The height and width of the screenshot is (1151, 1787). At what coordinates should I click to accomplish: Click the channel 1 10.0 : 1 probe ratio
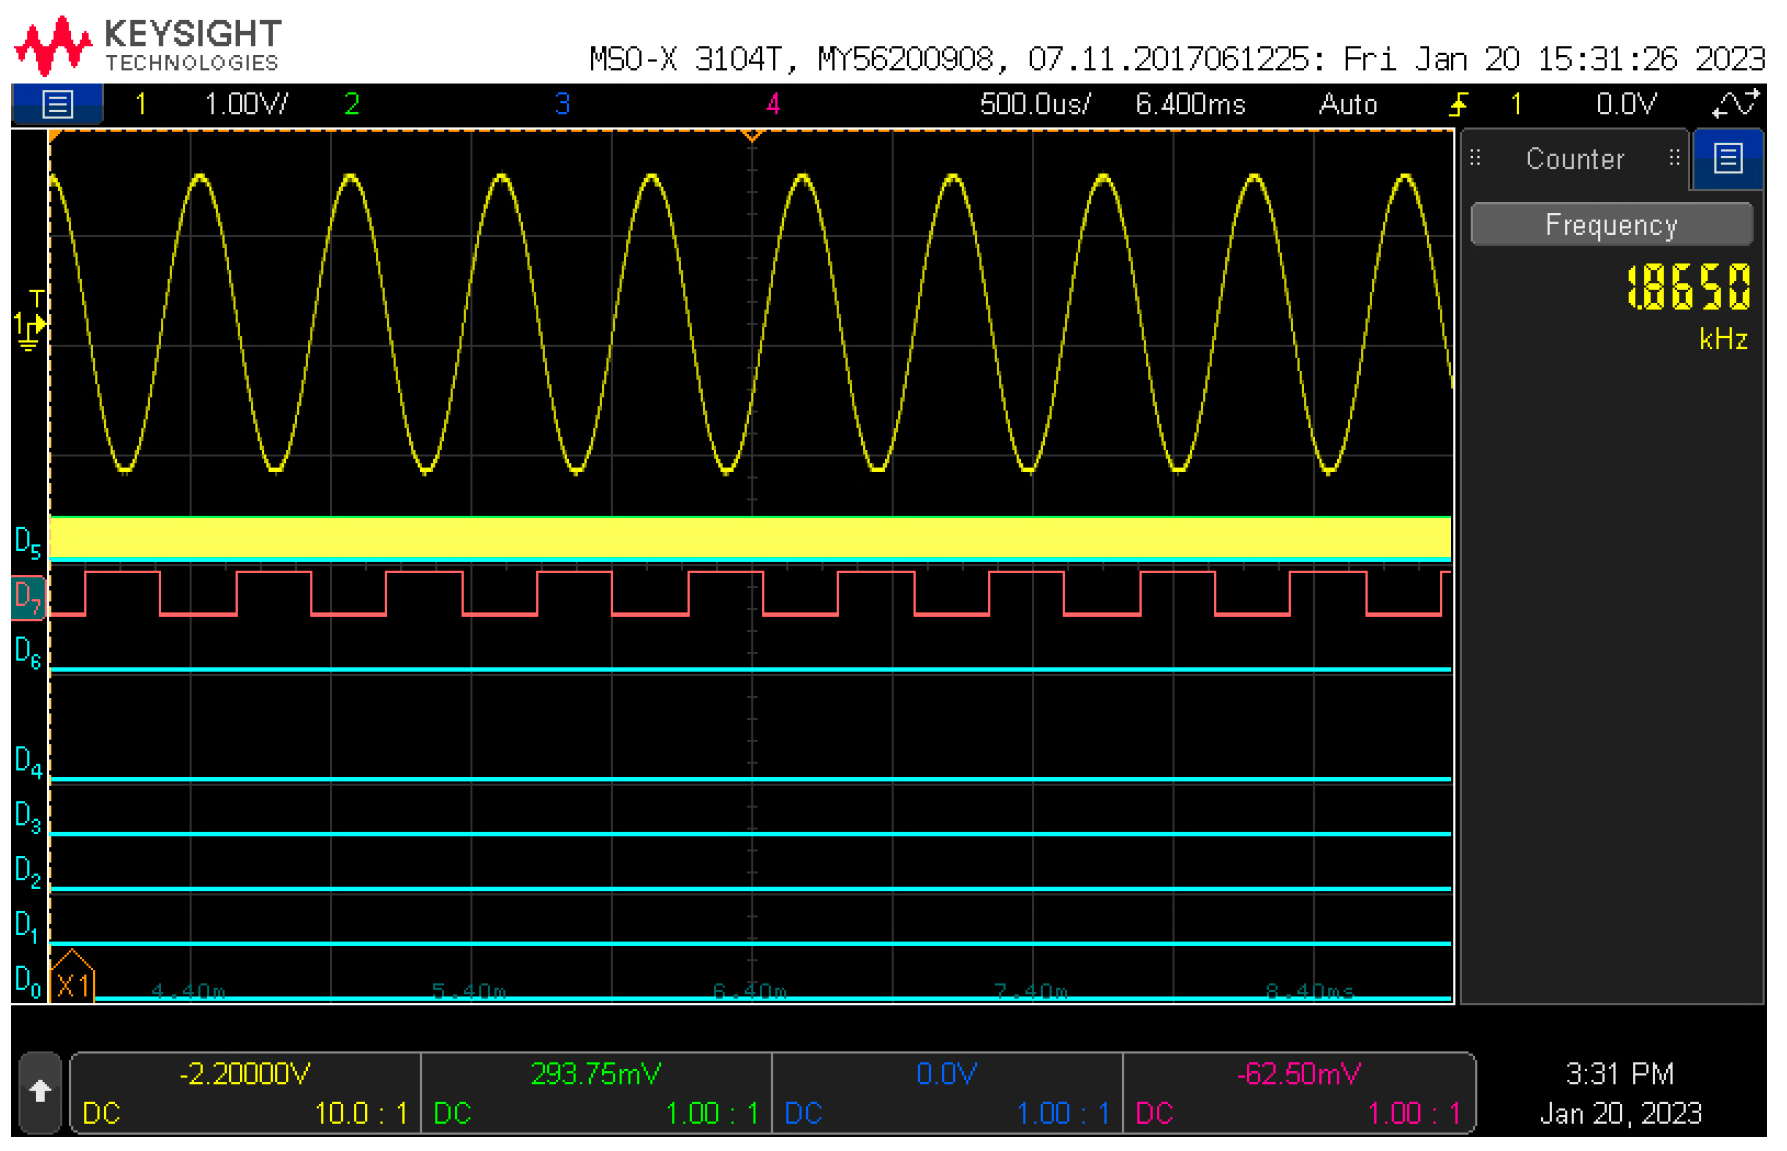(x=361, y=1114)
